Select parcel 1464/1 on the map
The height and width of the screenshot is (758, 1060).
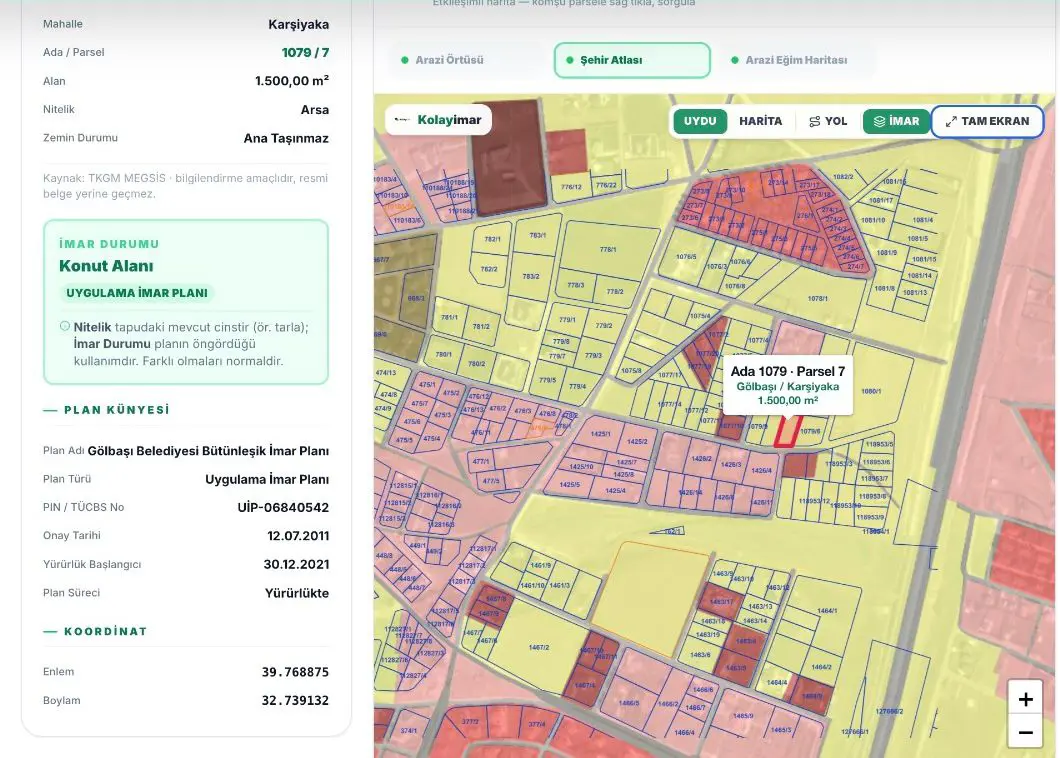(x=827, y=611)
